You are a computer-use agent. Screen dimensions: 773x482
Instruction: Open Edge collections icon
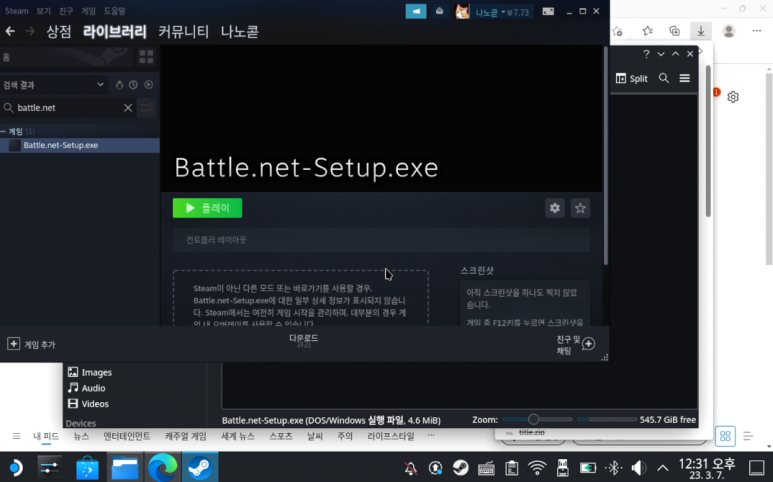[x=674, y=31]
